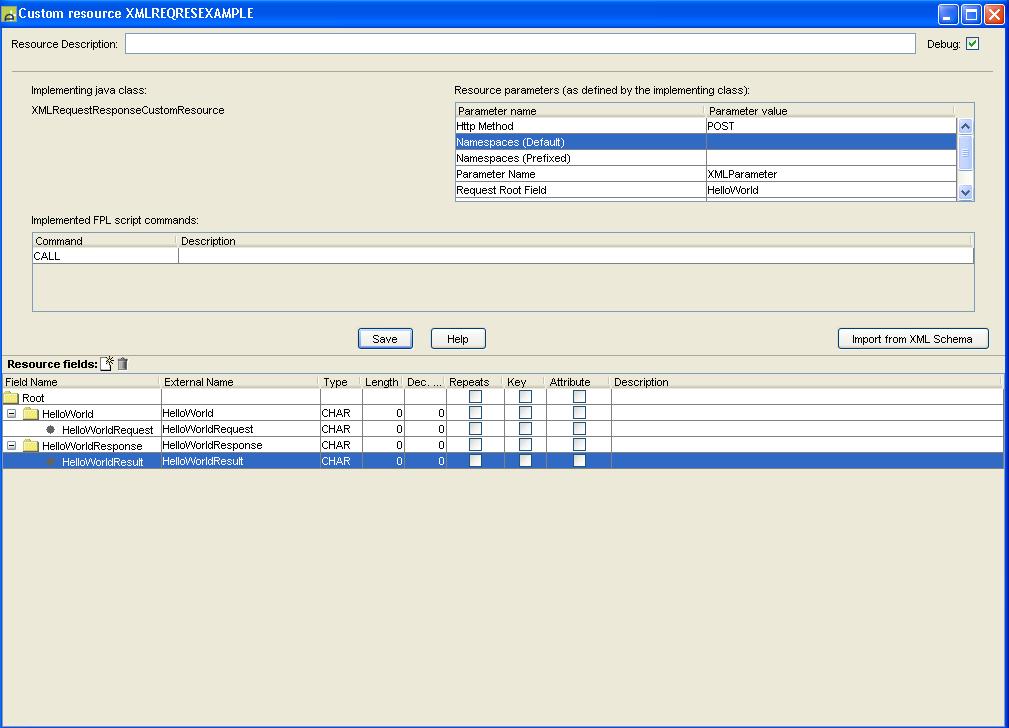1009x728 pixels.
Task: Click the HelloWorldRequest field bullet icon
Action: 51,429
